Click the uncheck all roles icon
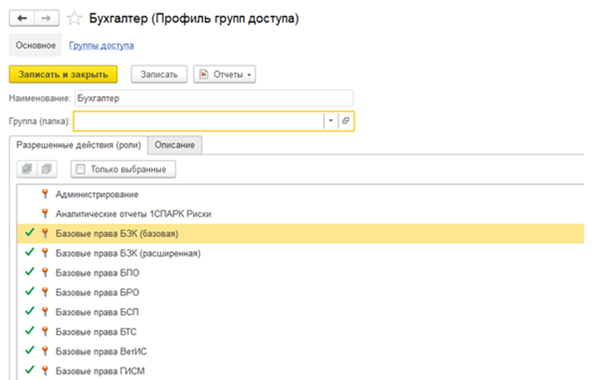Image resolution: width=601 pixels, height=380 pixels. [x=47, y=169]
